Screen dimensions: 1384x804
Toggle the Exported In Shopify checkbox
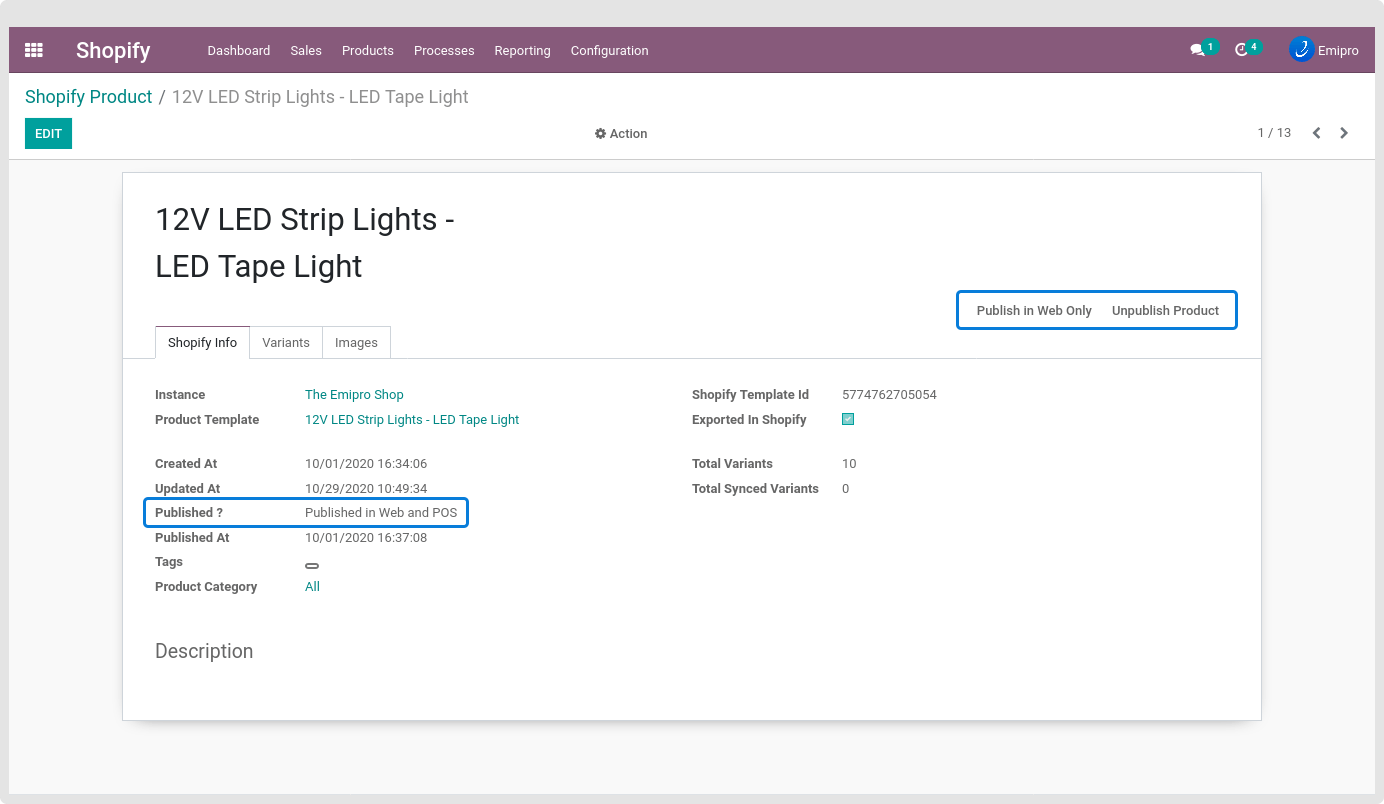(848, 420)
